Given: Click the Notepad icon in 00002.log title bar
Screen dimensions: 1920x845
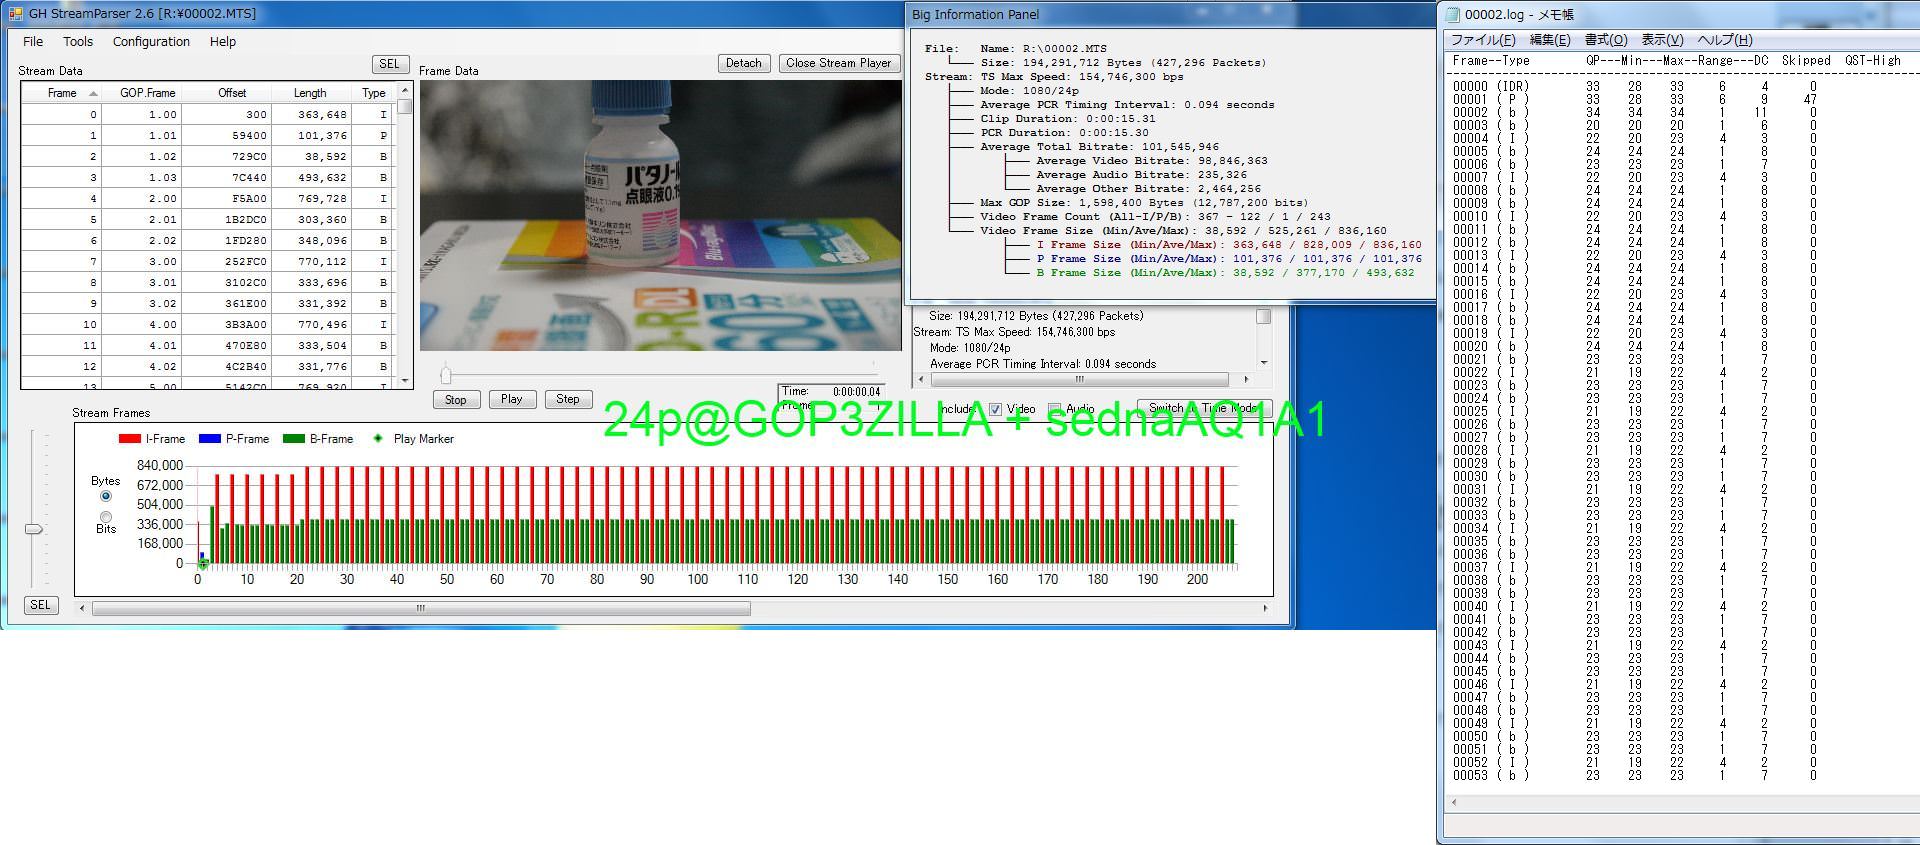Looking at the screenshot, I should pyautogui.click(x=1451, y=14).
